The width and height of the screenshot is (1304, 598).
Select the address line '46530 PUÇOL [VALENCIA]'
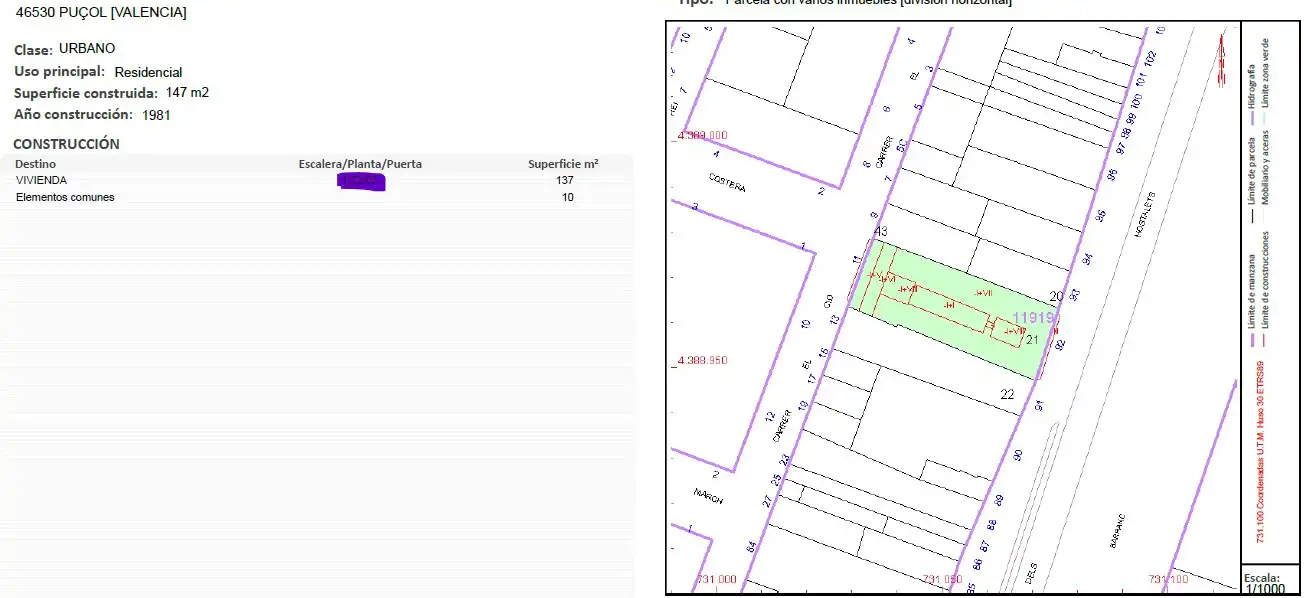(x=101, y=13)
